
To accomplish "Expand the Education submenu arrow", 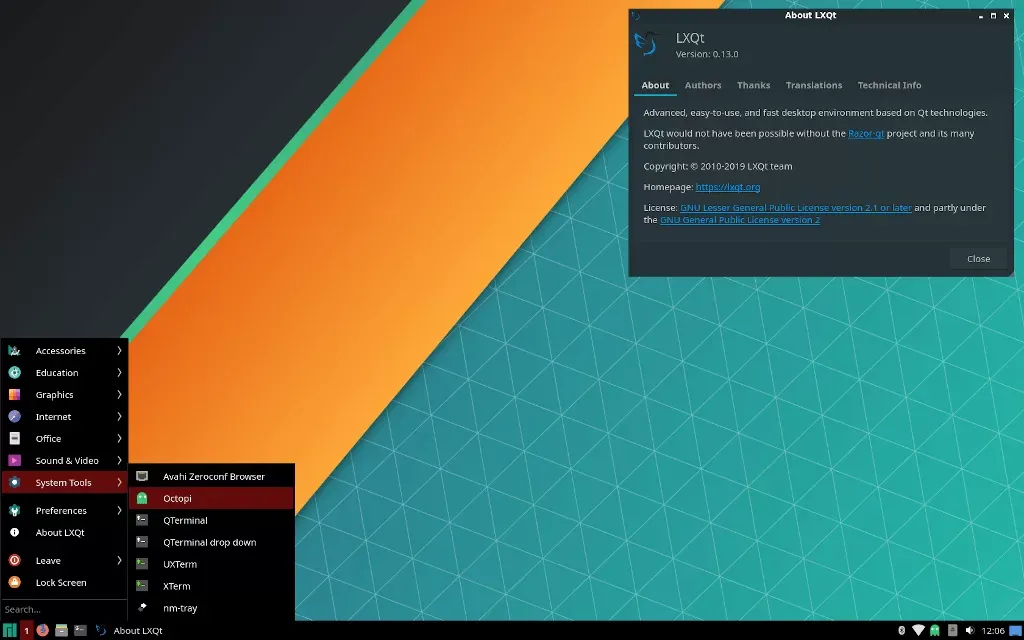I will (x=120, y=372).
